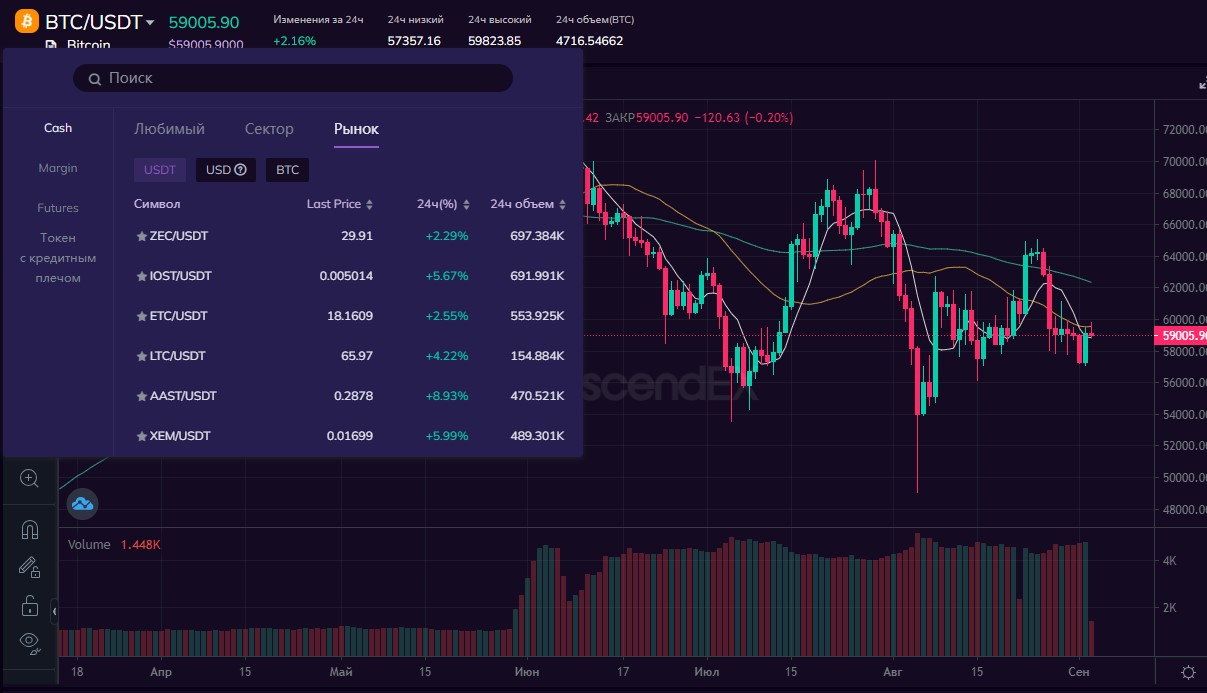Switch to the Сектор tab
Screen dimensions: 1207x693
tap(269, 129)
